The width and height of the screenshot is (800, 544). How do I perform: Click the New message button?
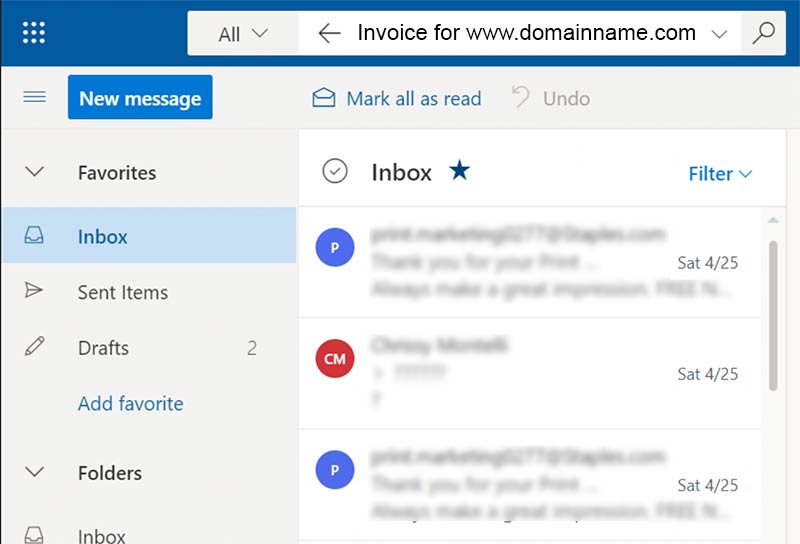point(140,98)
